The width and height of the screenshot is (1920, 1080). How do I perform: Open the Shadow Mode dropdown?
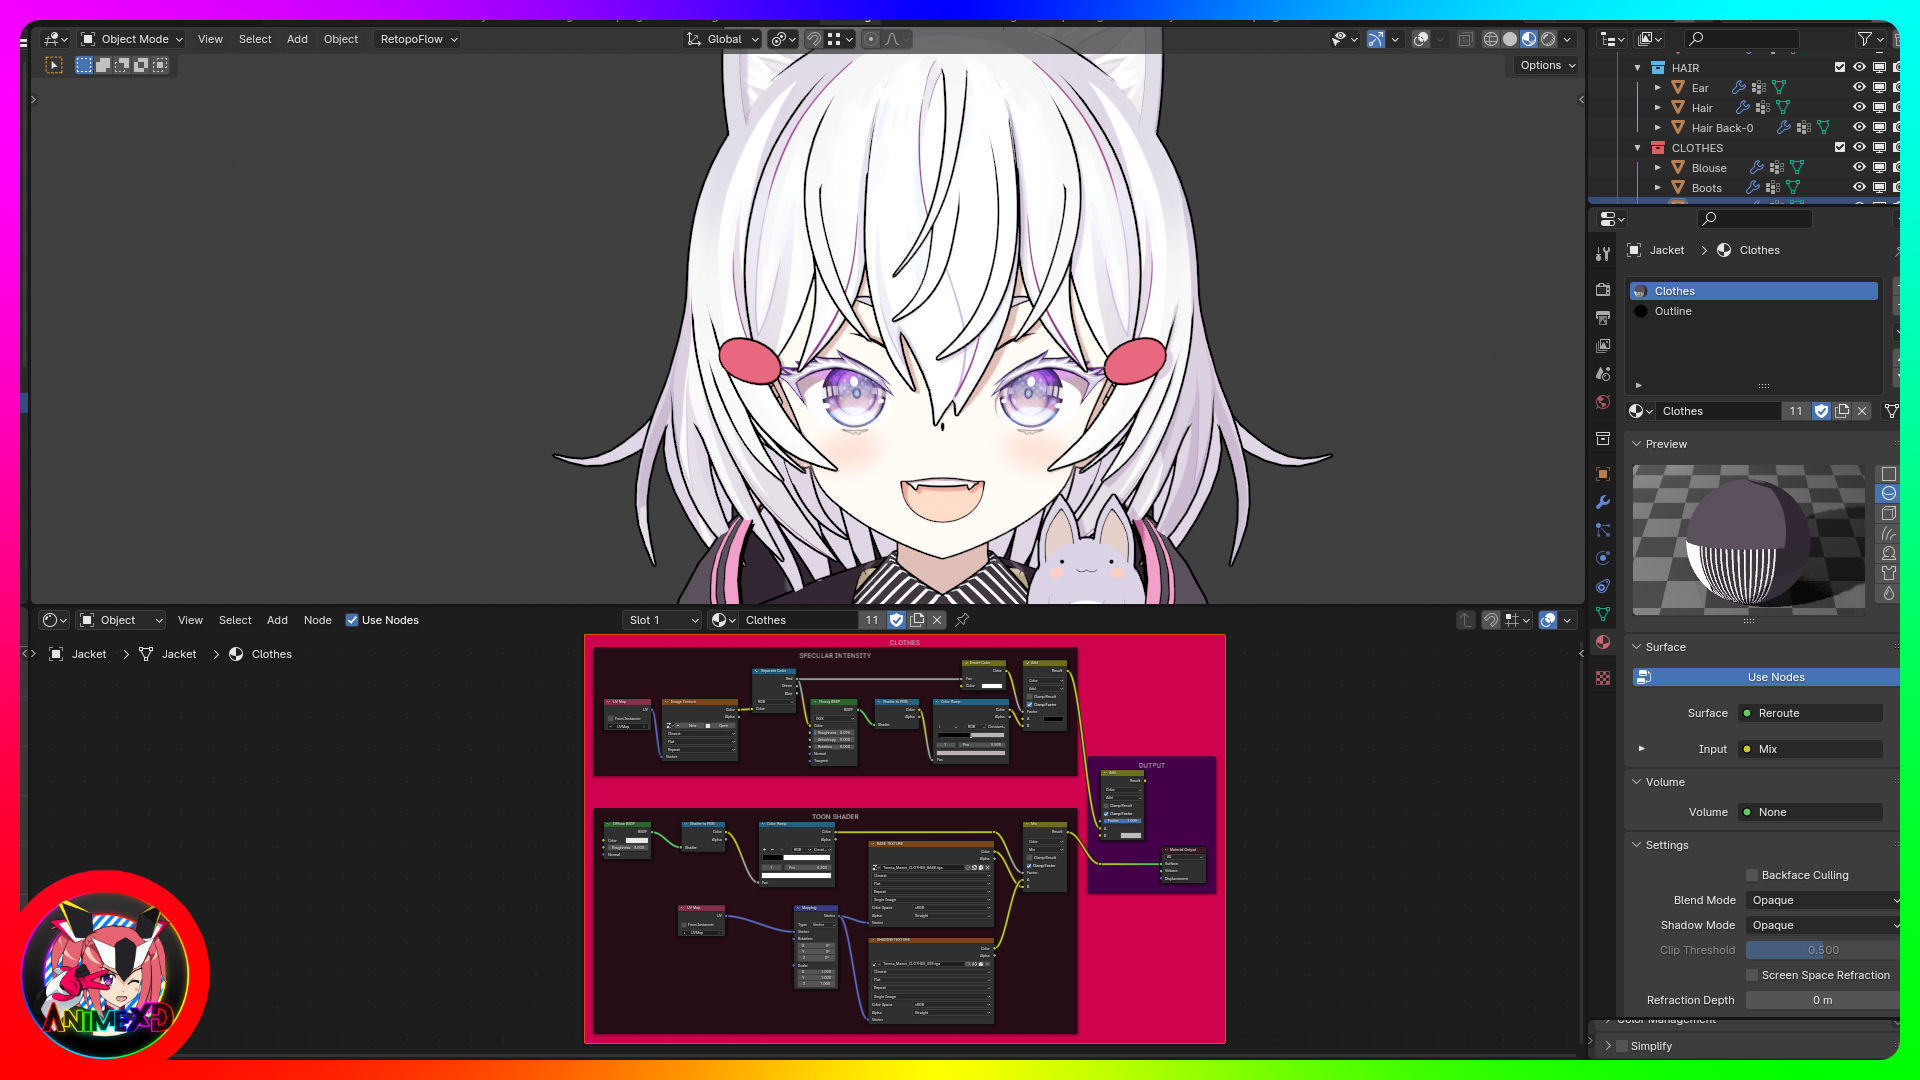(1822, 925)
